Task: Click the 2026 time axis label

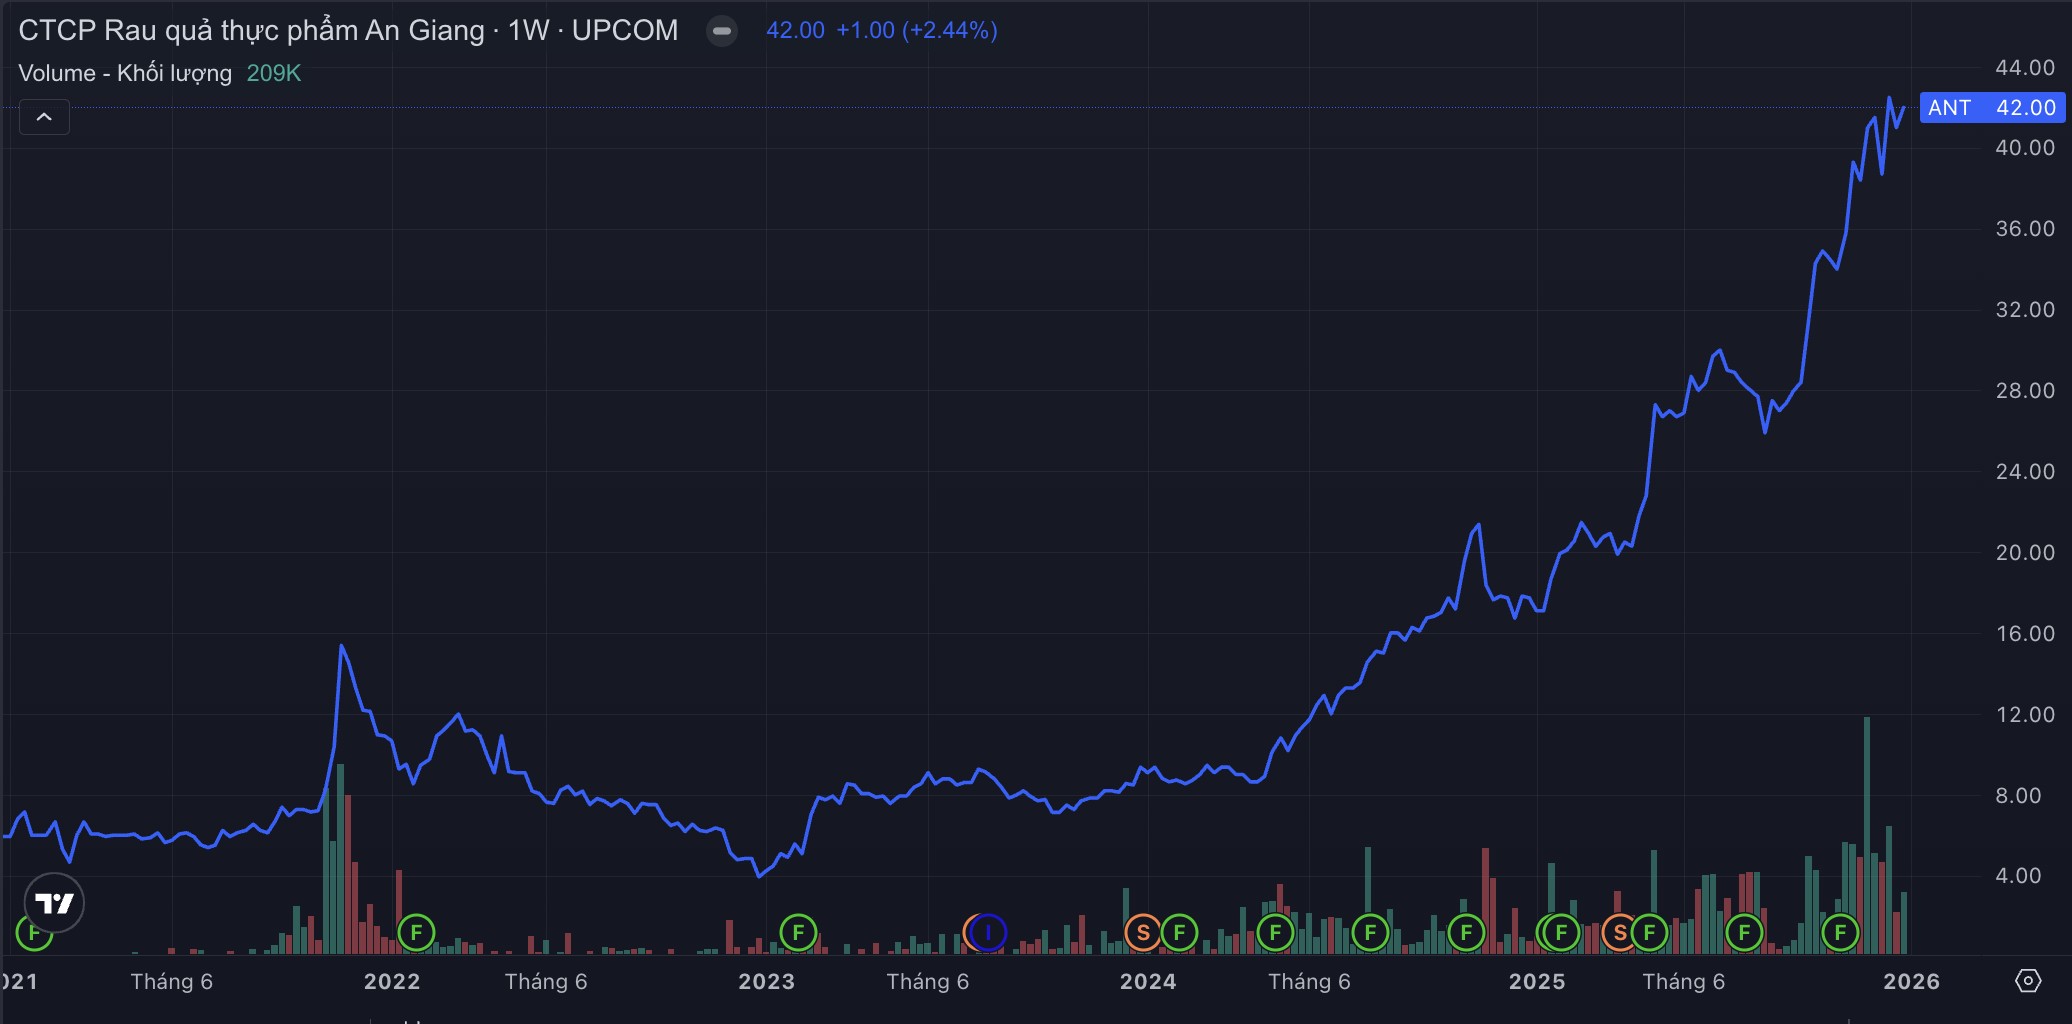Action: tap(1910, 981)
